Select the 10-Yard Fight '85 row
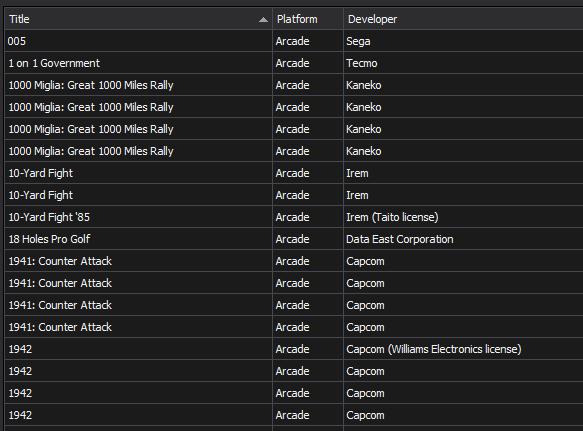Viewport: 583px width, 431px height. (x=294, y=217)
